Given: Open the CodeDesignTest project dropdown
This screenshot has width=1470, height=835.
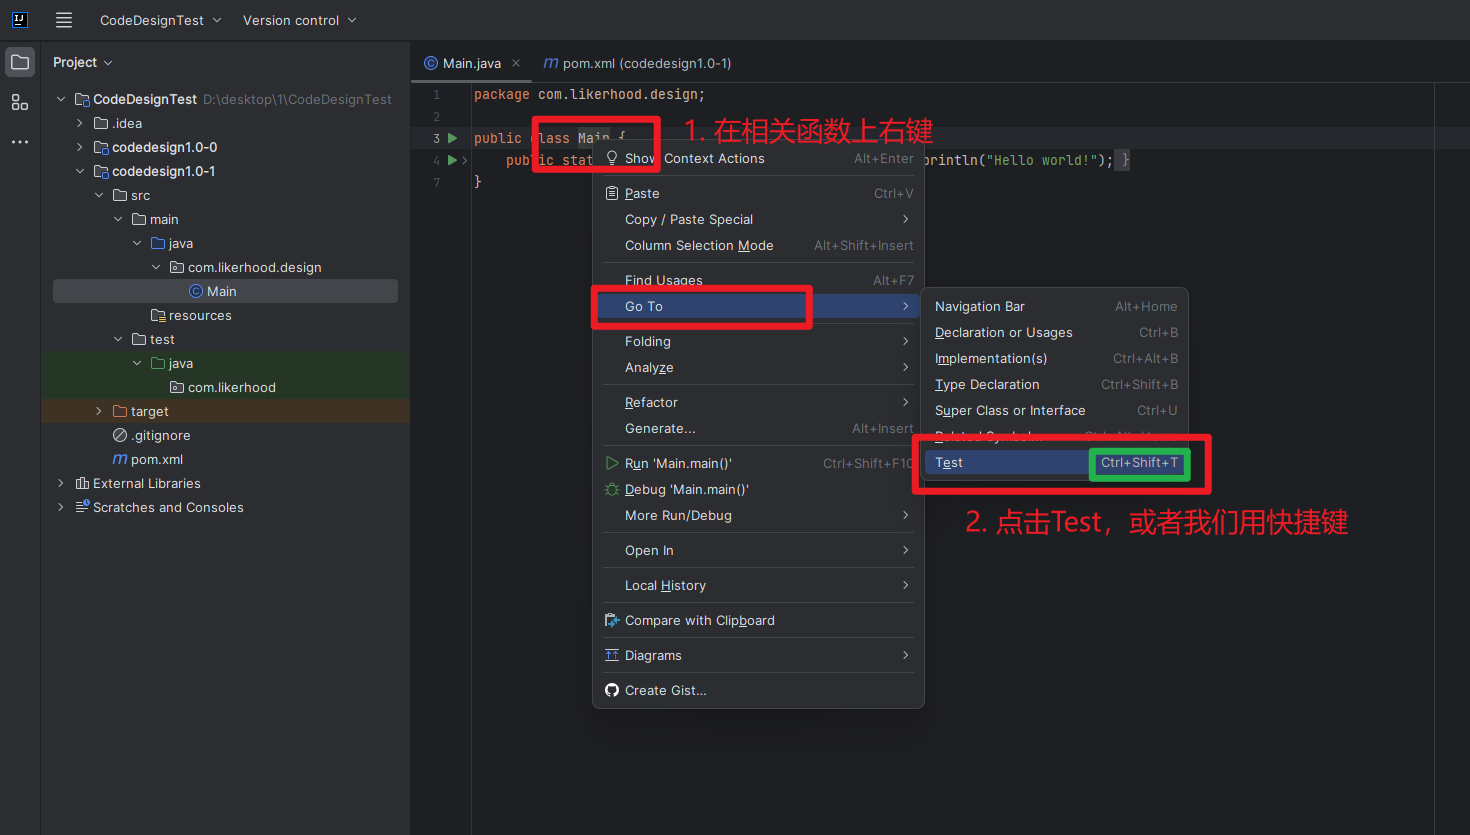Looking at the screenshot, I should (x=160, y=20).
